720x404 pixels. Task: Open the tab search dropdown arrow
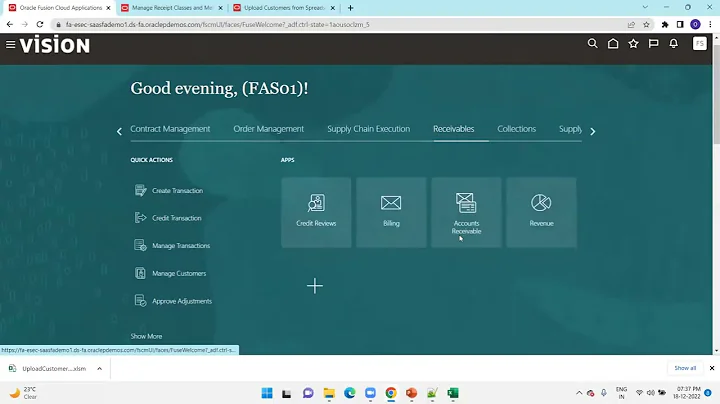(645, 7)
